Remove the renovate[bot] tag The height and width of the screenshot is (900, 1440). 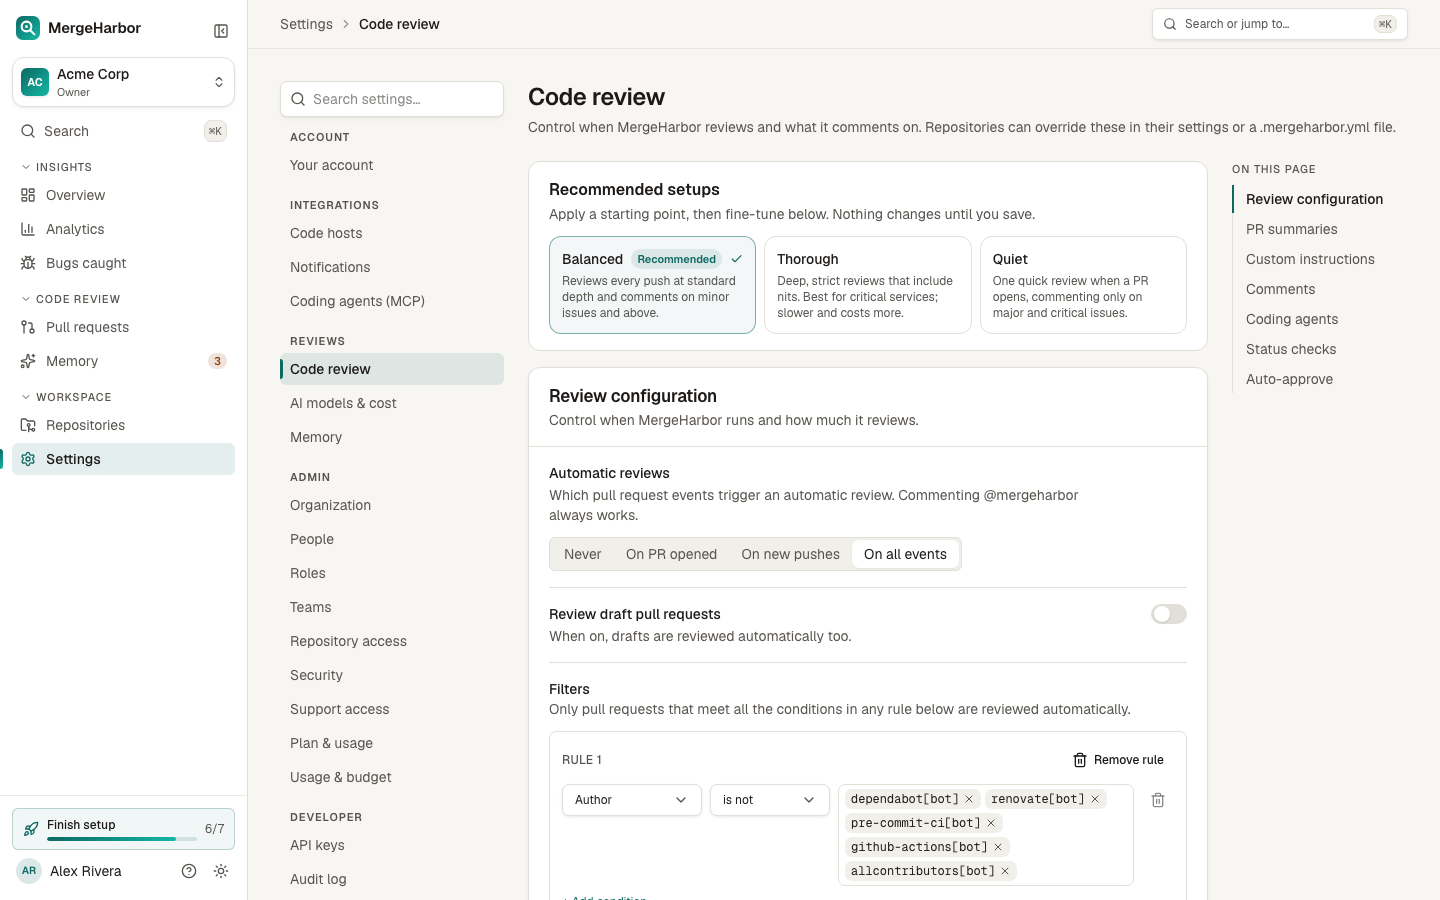click(x=1095, y=799)
